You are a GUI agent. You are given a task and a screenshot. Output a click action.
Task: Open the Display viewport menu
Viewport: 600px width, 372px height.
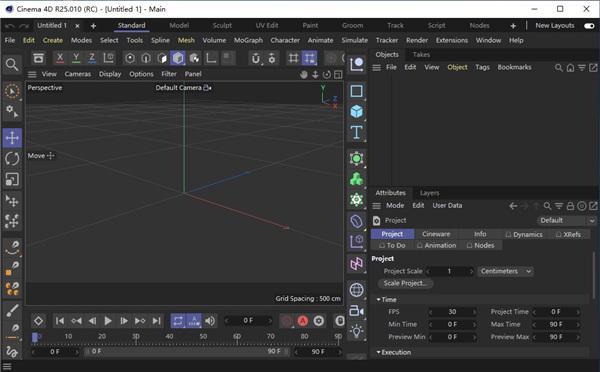click(x=110, y=74)
